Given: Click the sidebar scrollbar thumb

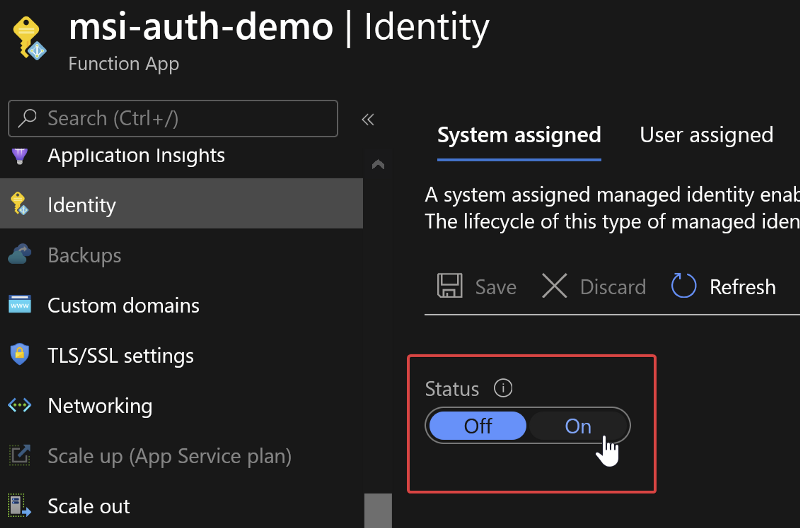Looking at the screenshot, I should [x=378, y=510].
